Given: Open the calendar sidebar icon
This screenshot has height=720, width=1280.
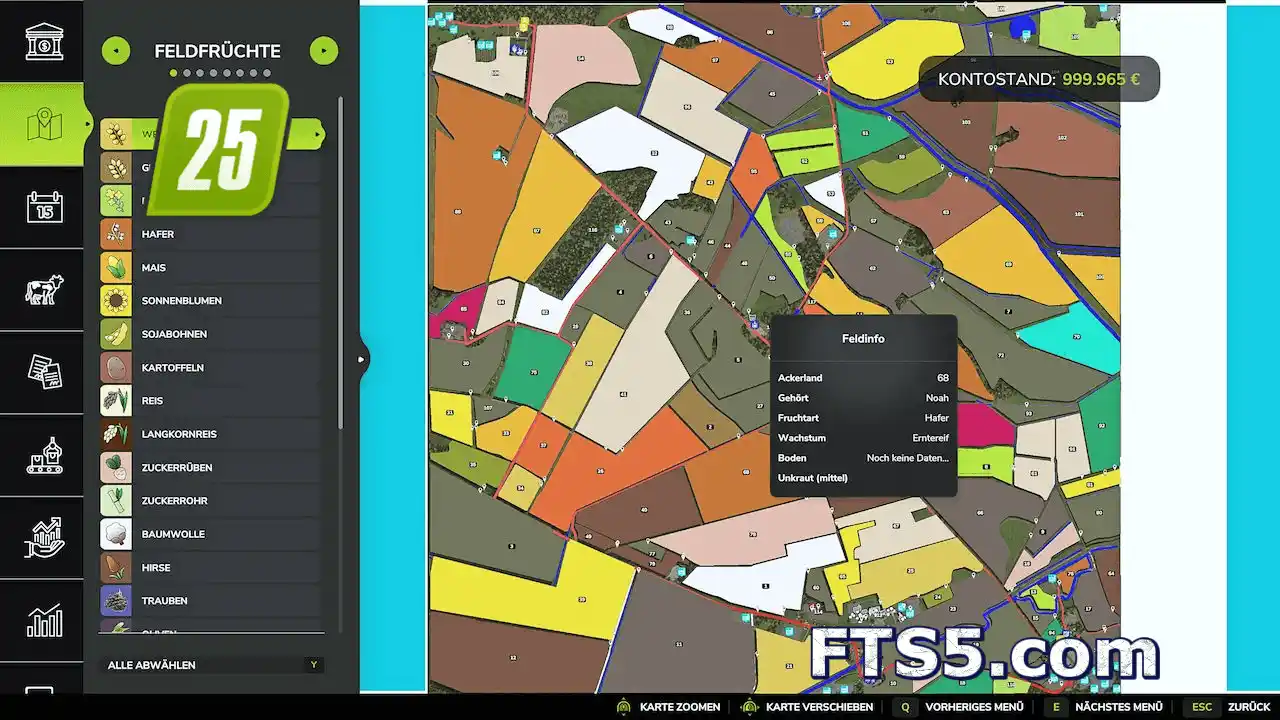Looking at the screenshot, I should (44, 207).
